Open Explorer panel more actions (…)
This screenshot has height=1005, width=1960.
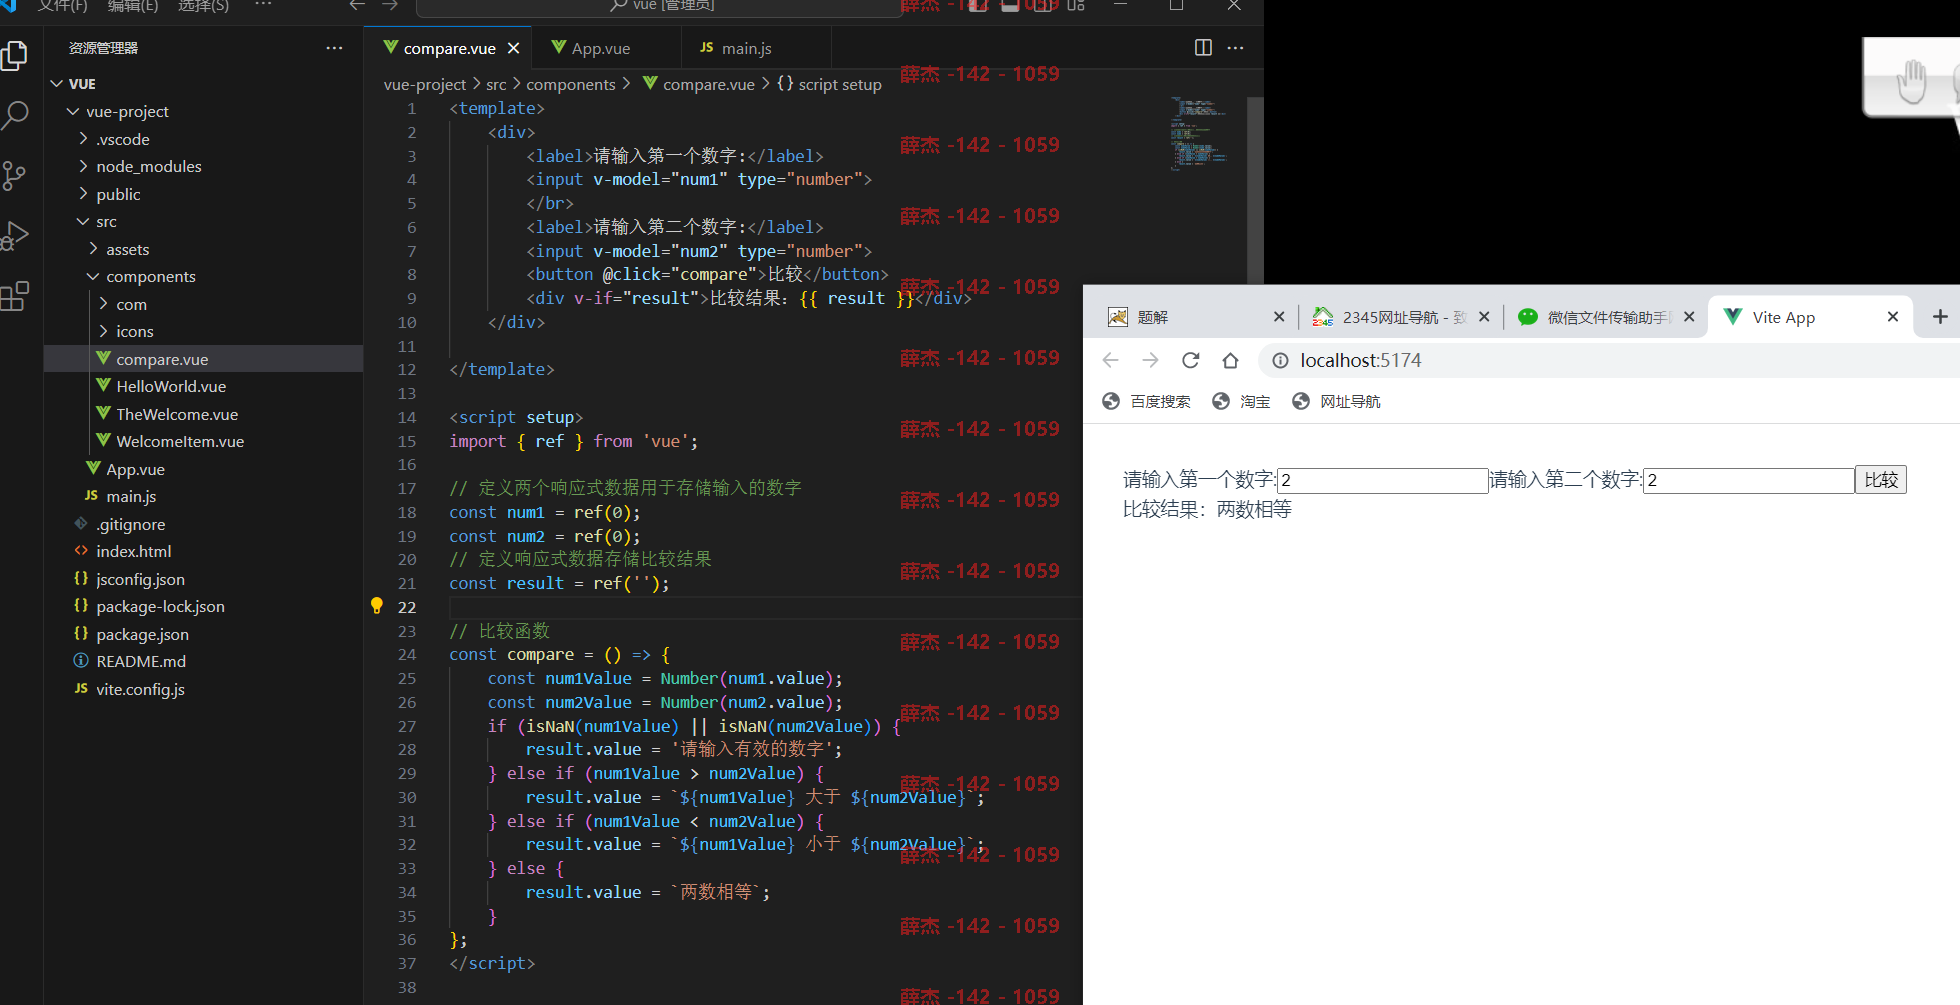pos(334,48)
